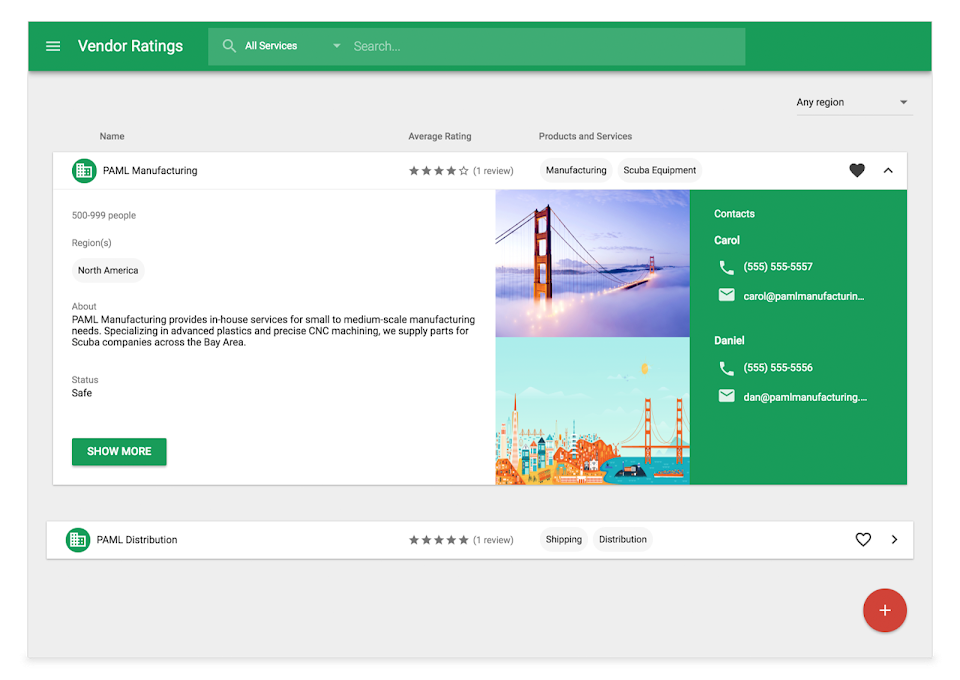Click Carol's email envelope icon
Screen dimensions: 960x680
[727, 296]
